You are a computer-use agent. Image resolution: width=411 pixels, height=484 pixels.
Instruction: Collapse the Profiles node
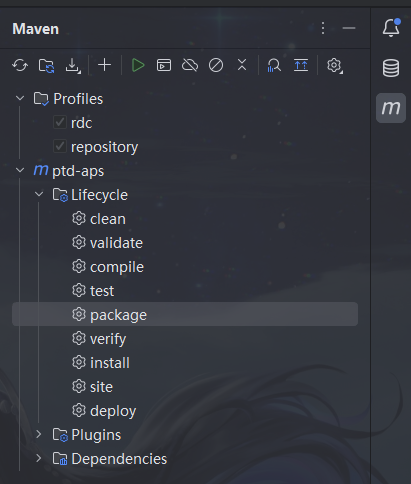[x=20, y=98]
